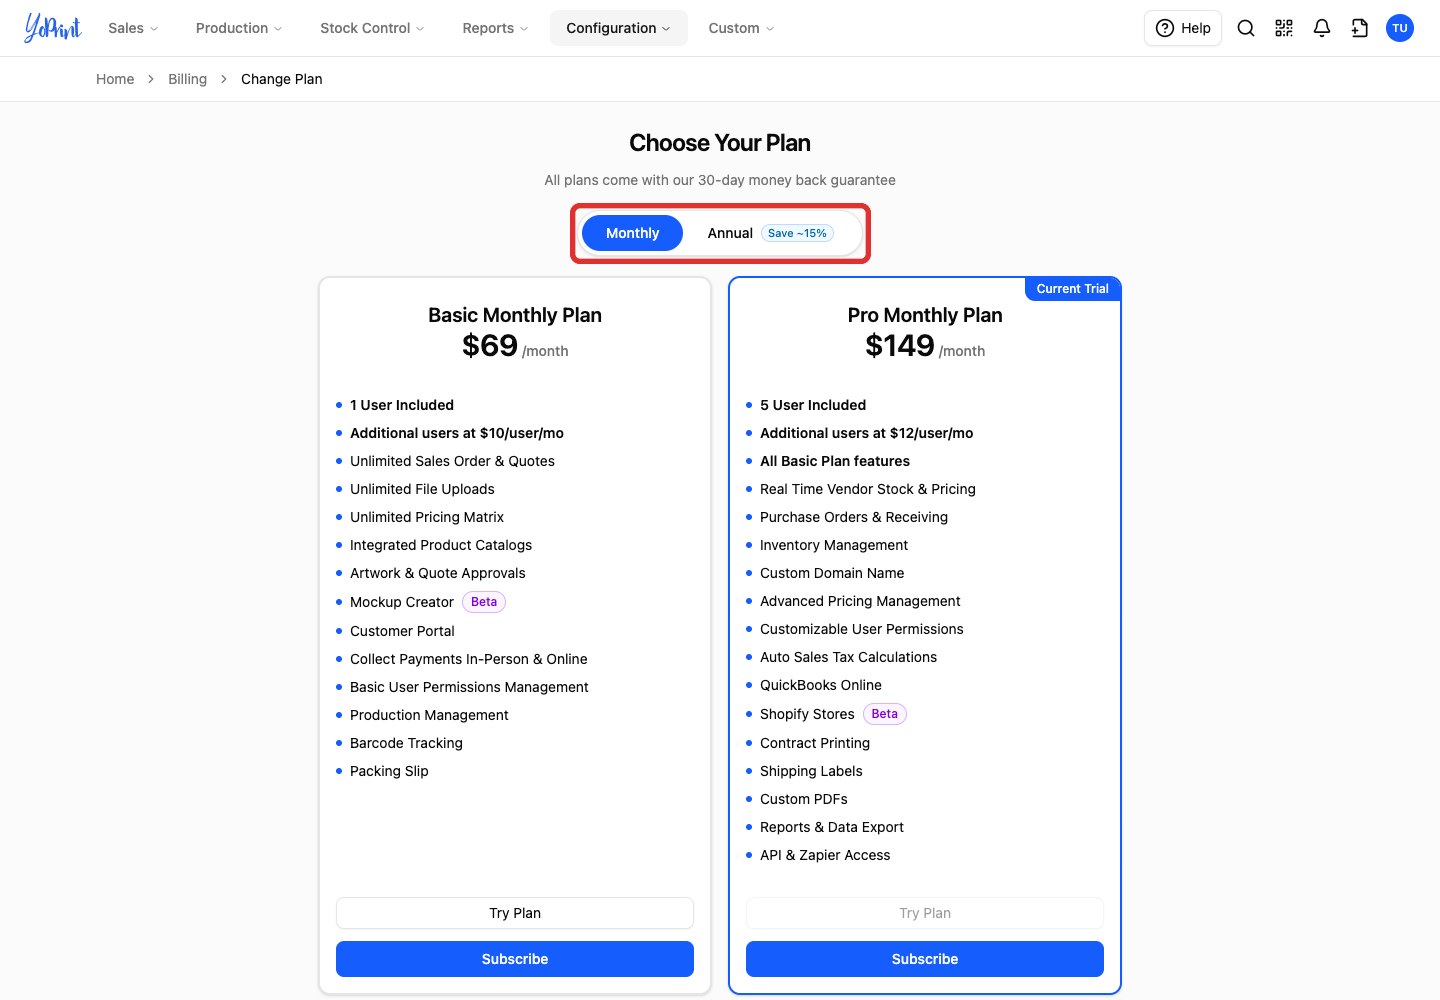This screenshot has height=1000, width=1440.
Task: Expand the Stock Control menu
Action: click(x=372, y=28)
